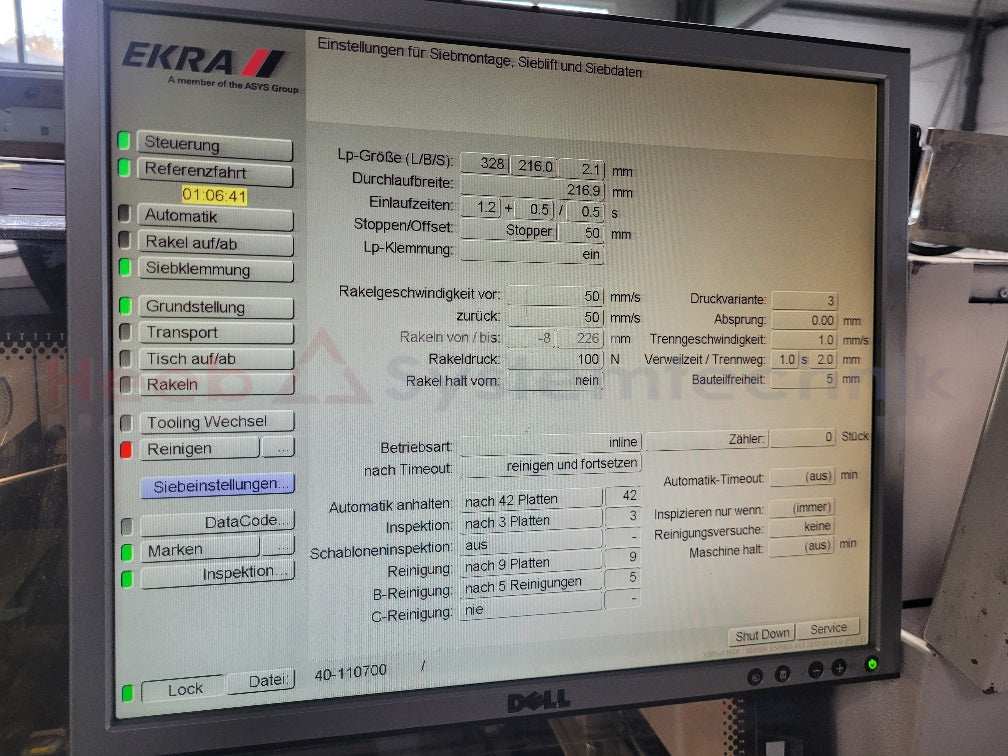Viewport: 1008px width, 756px height.
Task: Open Reinigung 'nach 9 Platten' selector
Action: (x=531, y=563)
